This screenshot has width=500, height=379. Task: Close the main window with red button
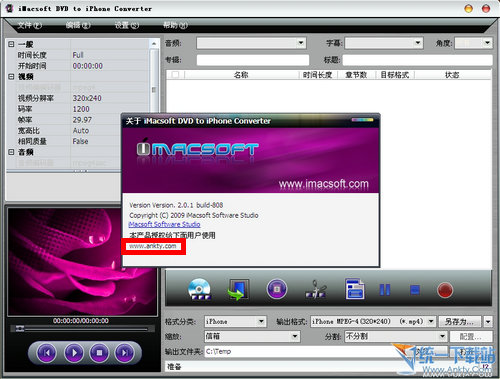click(486, 9)
